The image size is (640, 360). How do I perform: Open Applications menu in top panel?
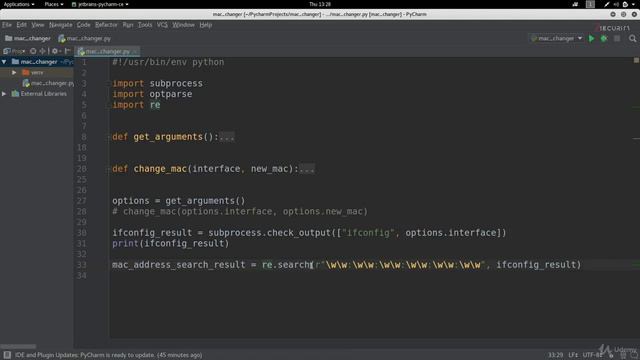point(19,4)
